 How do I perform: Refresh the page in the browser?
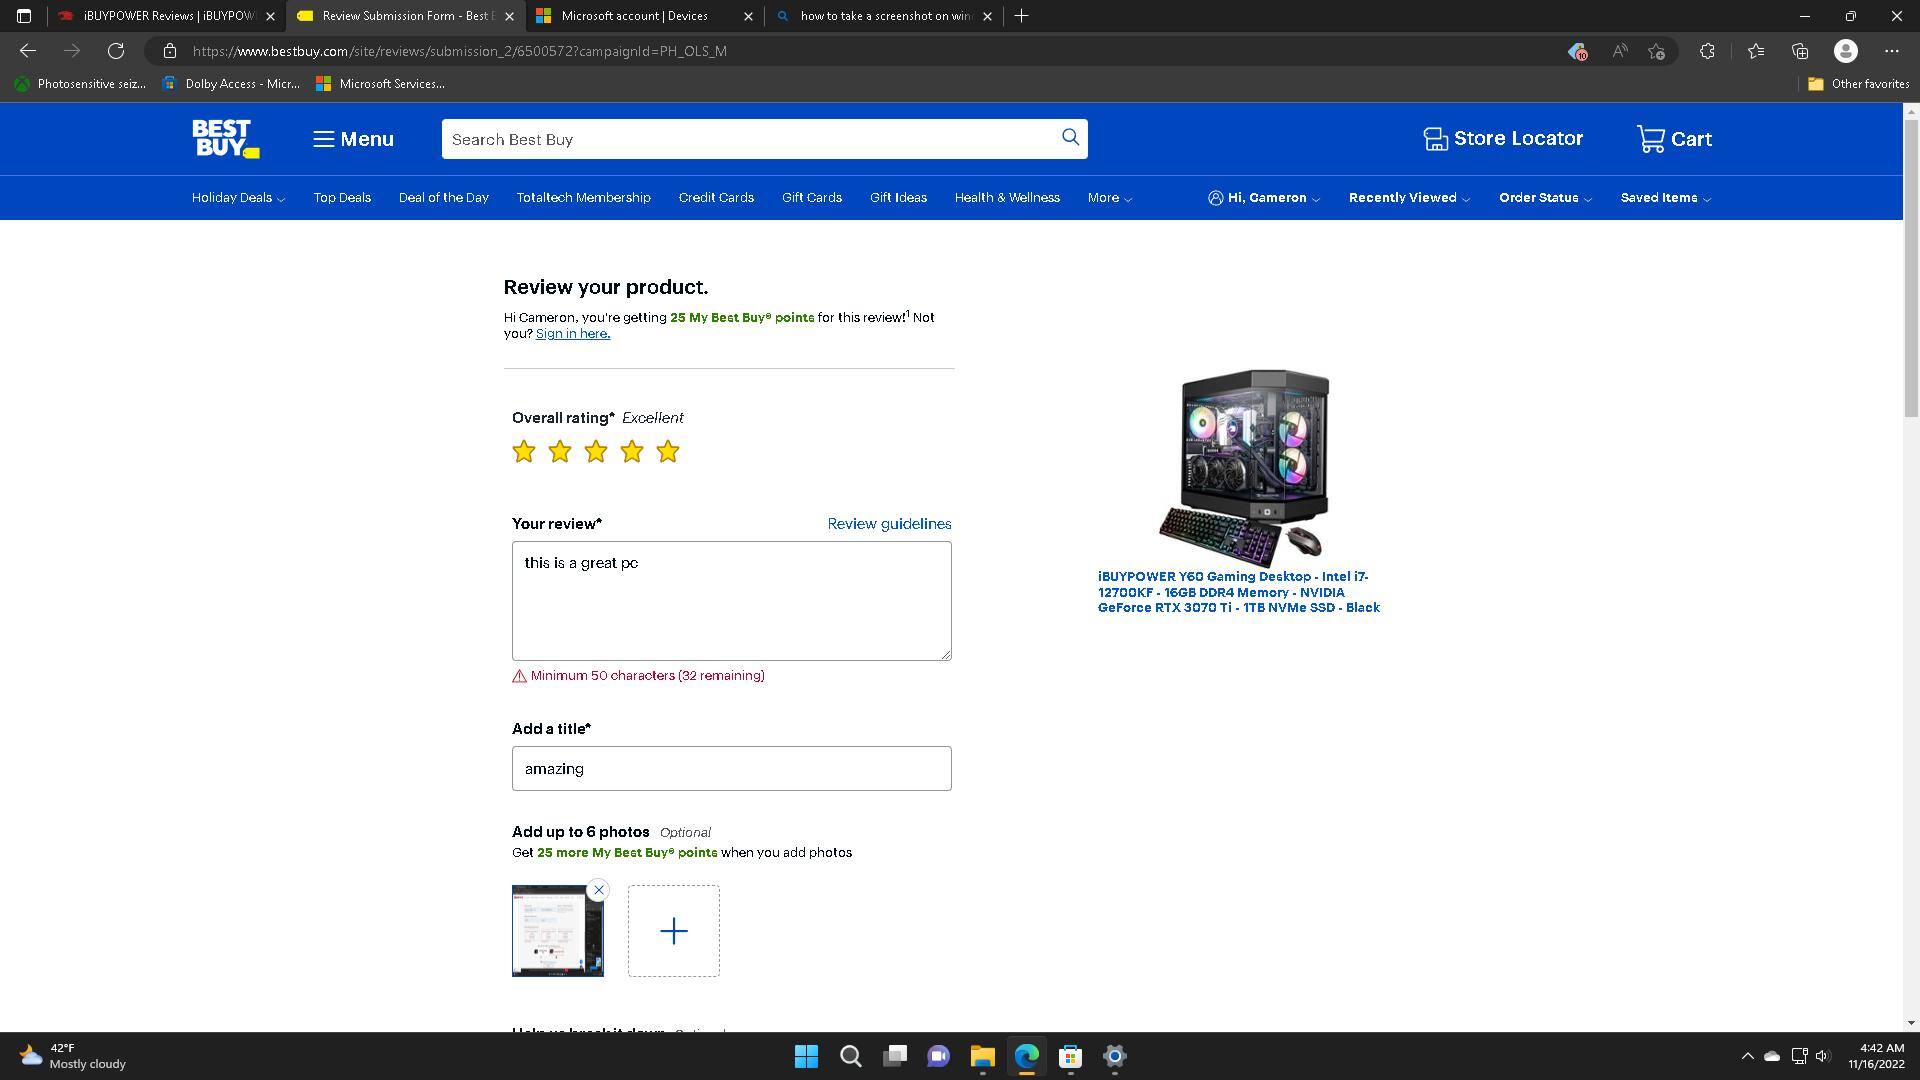[115, 50]
